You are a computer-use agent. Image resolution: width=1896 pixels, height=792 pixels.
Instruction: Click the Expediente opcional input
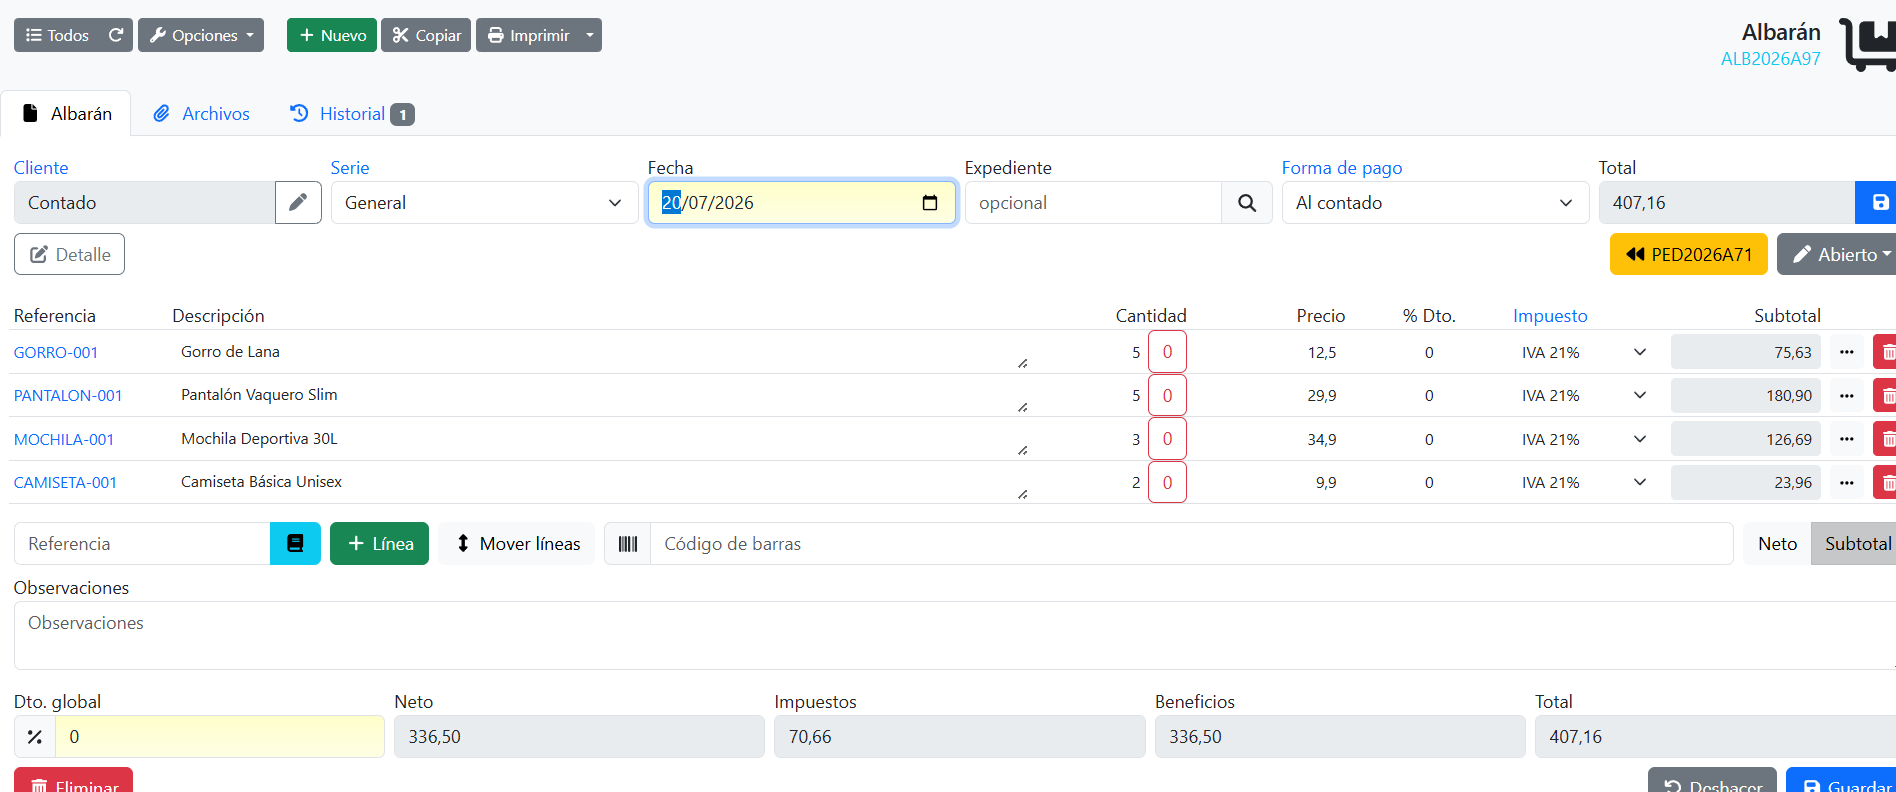click(x=1093, y=202)
